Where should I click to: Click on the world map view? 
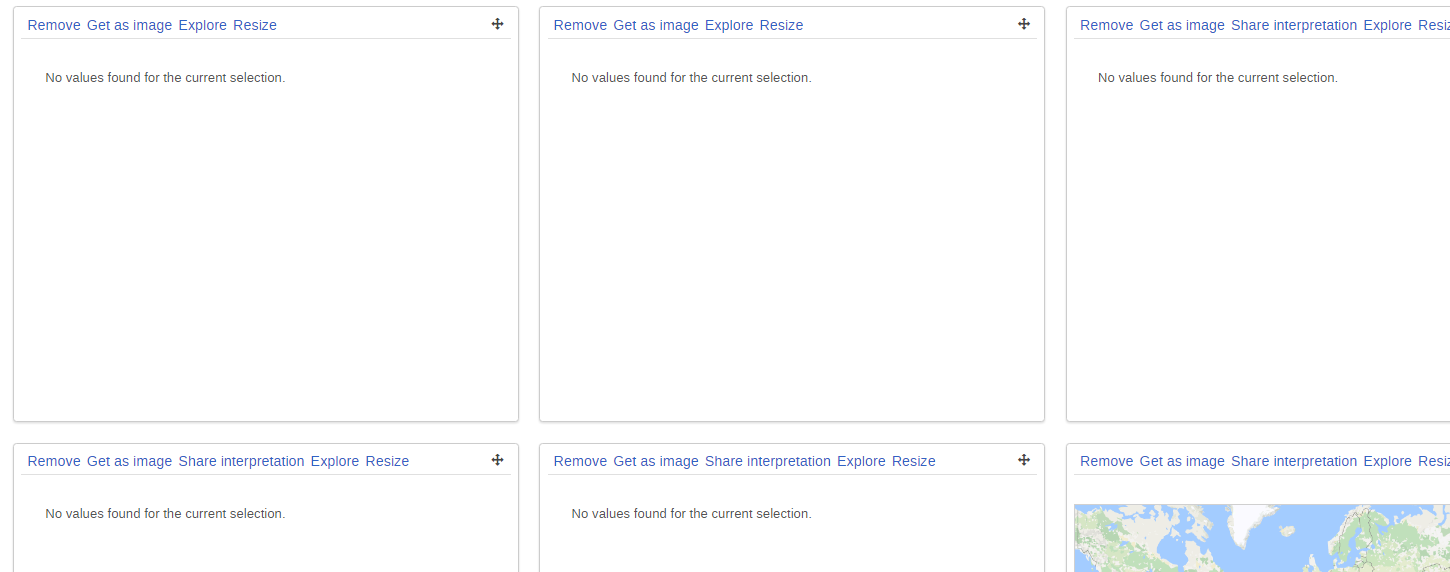pyautogui.click(x=1260, y=540)
